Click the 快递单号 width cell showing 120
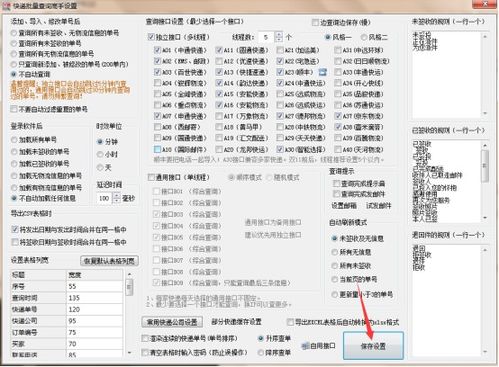 (95, 309)
